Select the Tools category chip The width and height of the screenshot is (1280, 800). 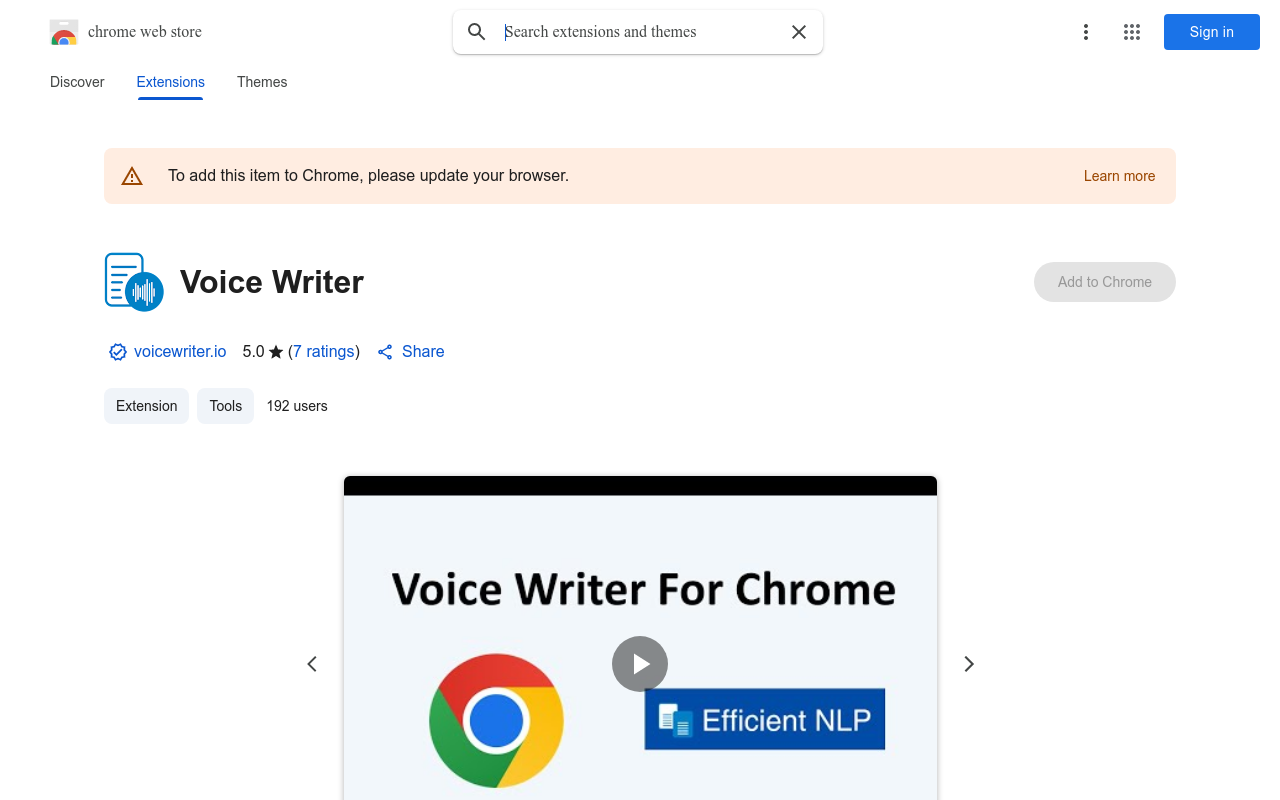pyautogui.click(x=226, y=406)
